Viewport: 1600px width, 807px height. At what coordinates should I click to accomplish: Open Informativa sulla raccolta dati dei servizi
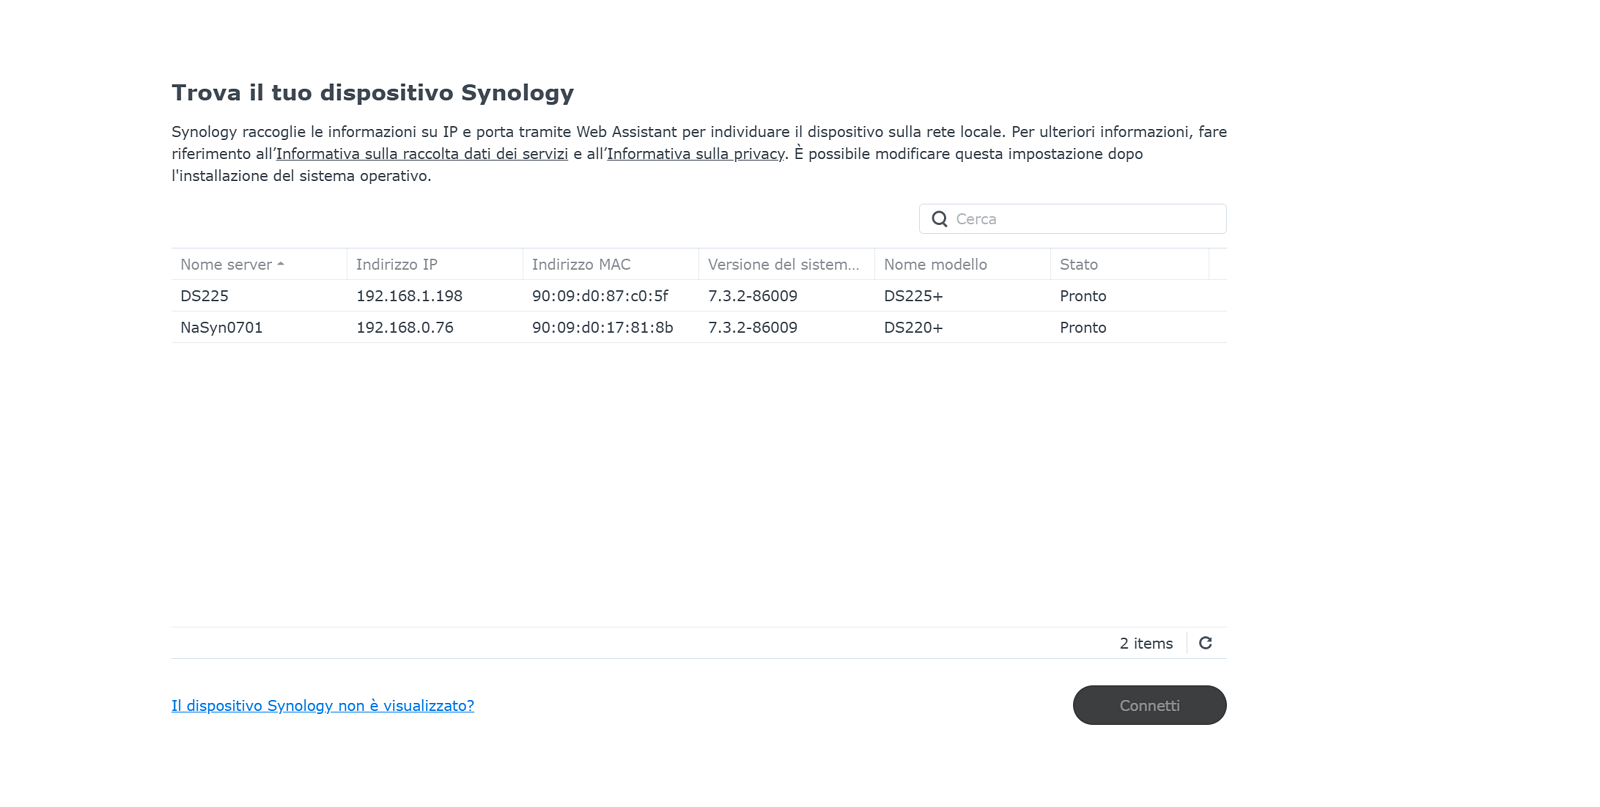point(422,154)
